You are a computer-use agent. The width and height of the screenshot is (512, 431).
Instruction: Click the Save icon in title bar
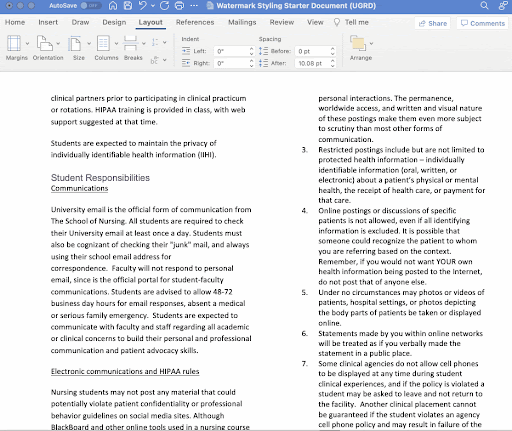click(x=128, y=6)
